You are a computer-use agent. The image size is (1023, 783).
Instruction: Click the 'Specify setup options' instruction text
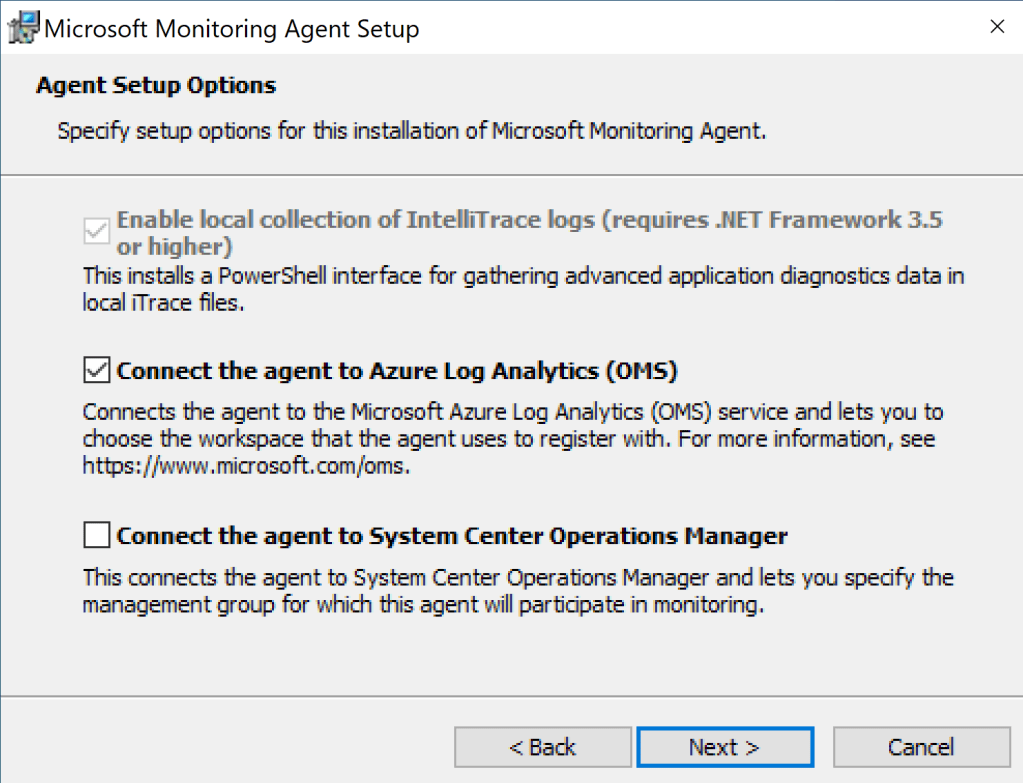[x=411, y=131]
